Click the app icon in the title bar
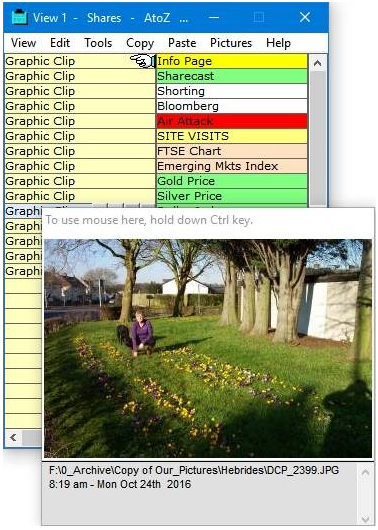 [x=19, y=17]
